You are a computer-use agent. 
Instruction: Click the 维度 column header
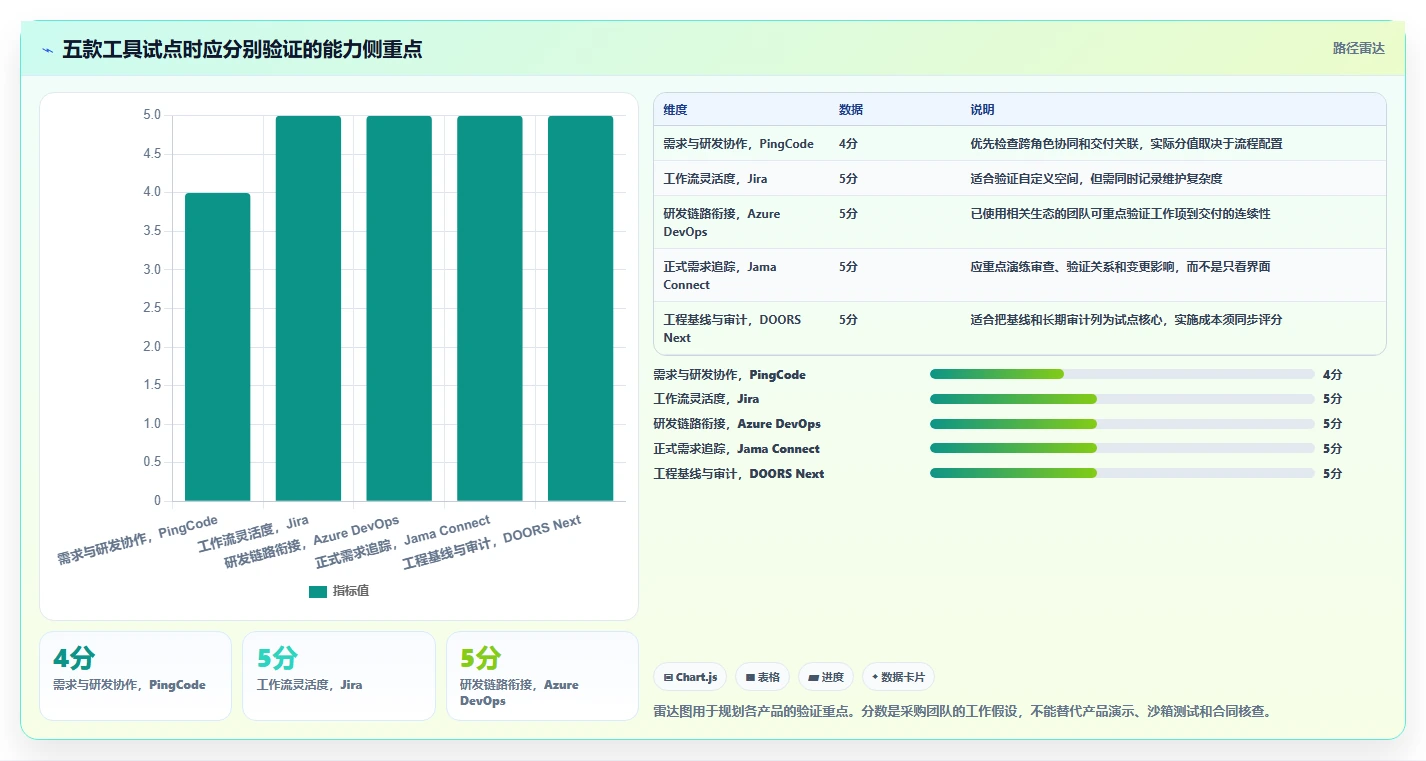point(675,110)
